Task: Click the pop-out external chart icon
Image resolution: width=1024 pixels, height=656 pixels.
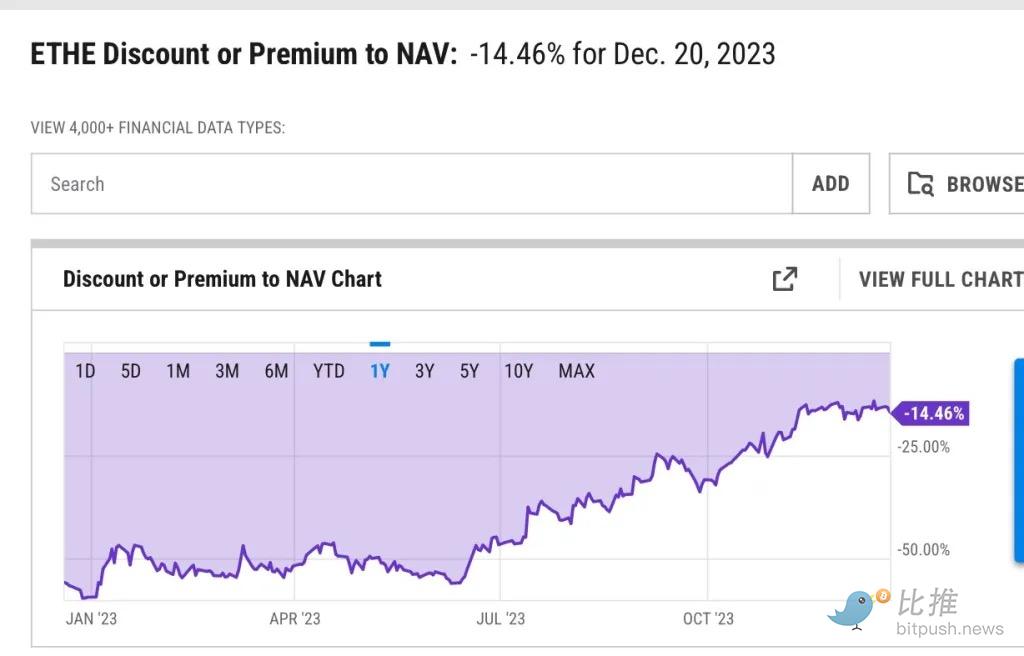Action: click(x=785, y=279)
